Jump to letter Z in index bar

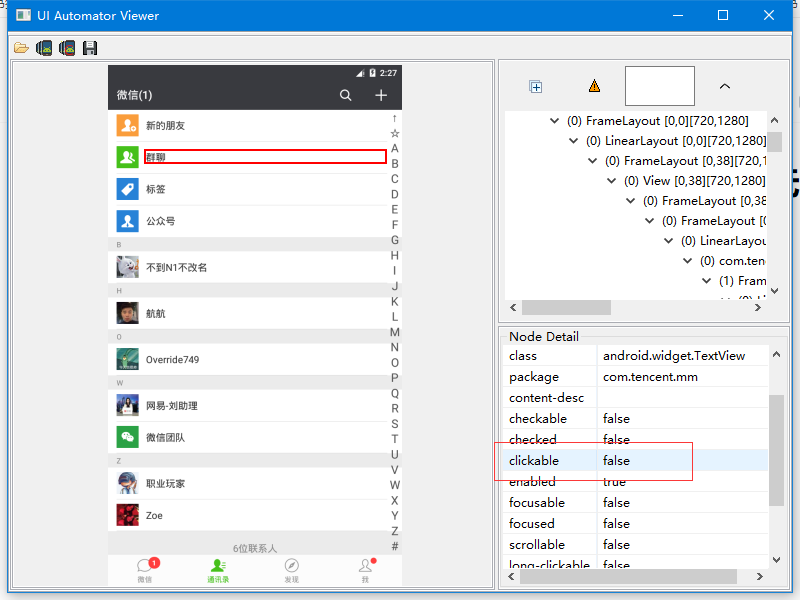coord(394,531)
